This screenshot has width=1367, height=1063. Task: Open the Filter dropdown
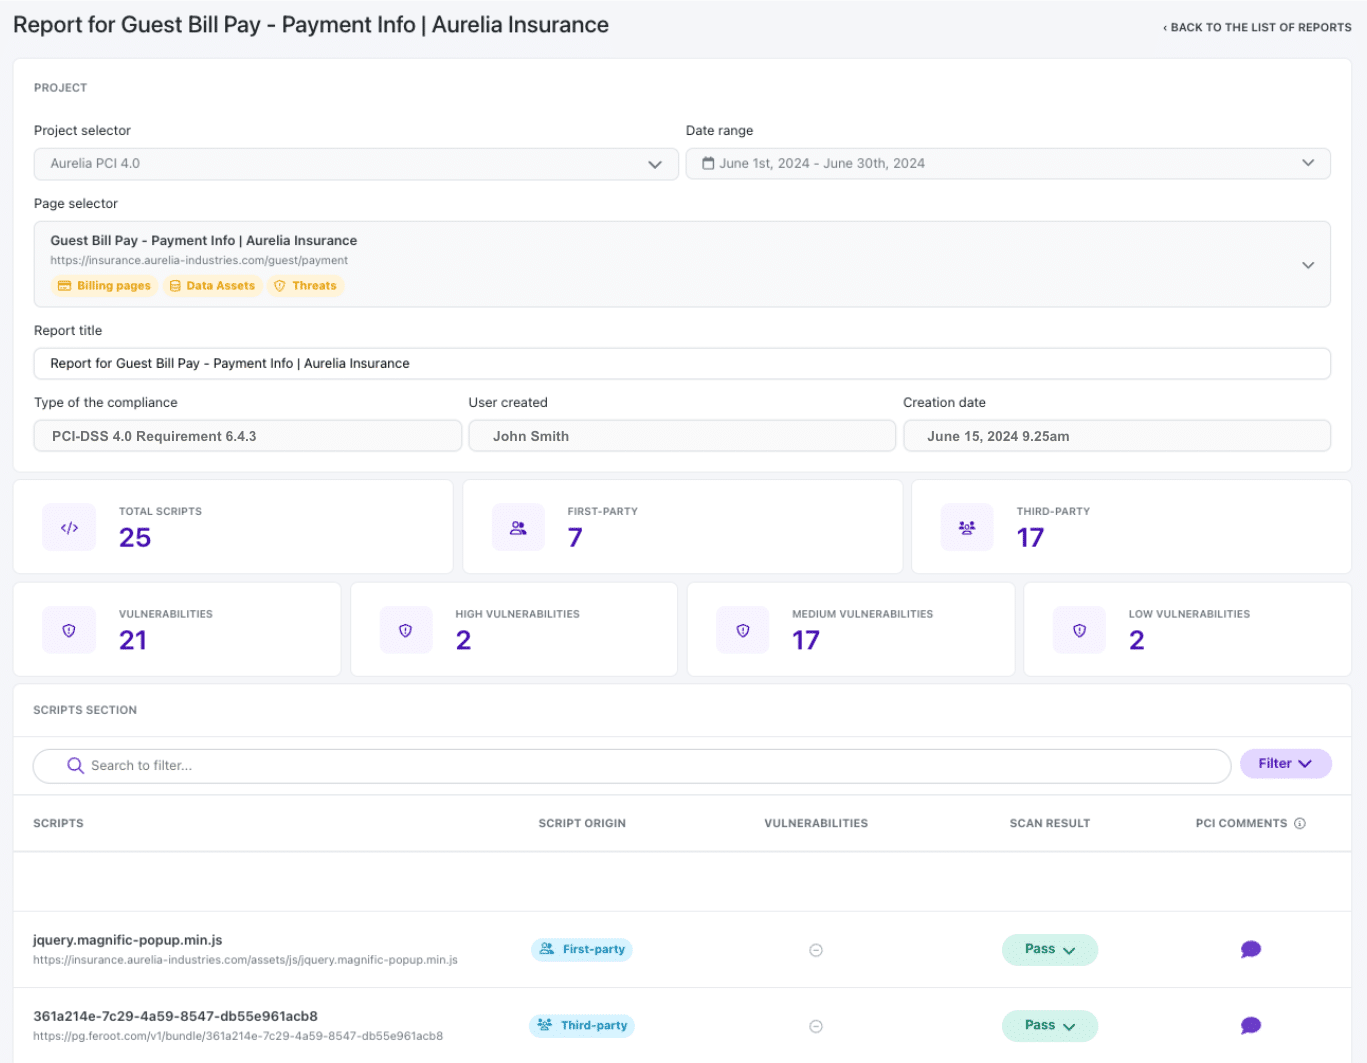[x=1285, y=763]
